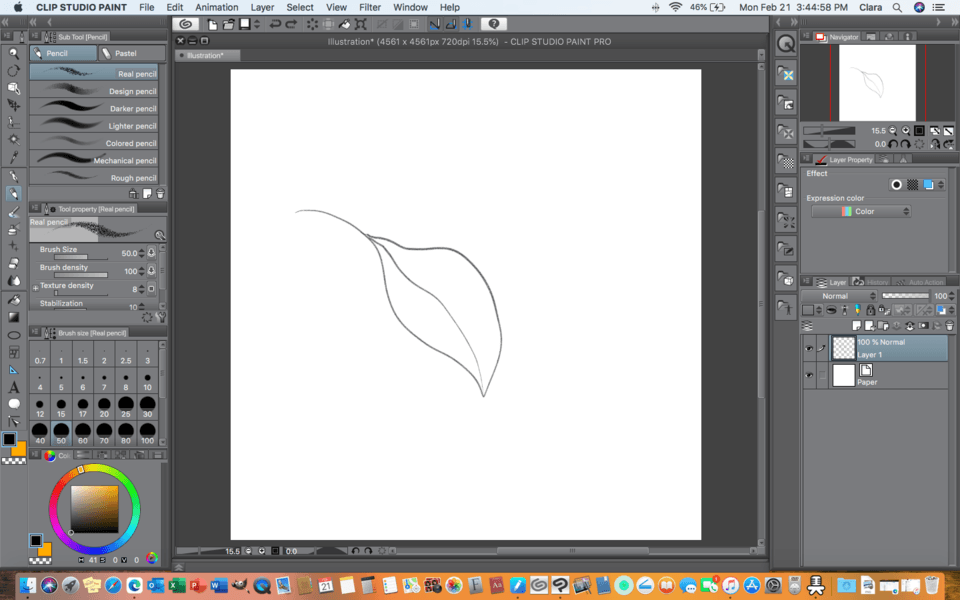Pick the Ruler tool
Image resolution: width=960 pixels, height=600 pixels.
pyautogui.click(x=14, y=369)
